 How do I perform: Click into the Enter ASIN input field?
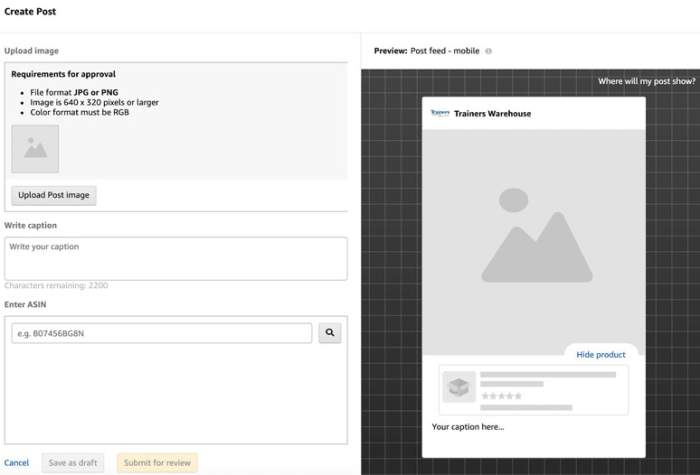(x=162, y=333)
